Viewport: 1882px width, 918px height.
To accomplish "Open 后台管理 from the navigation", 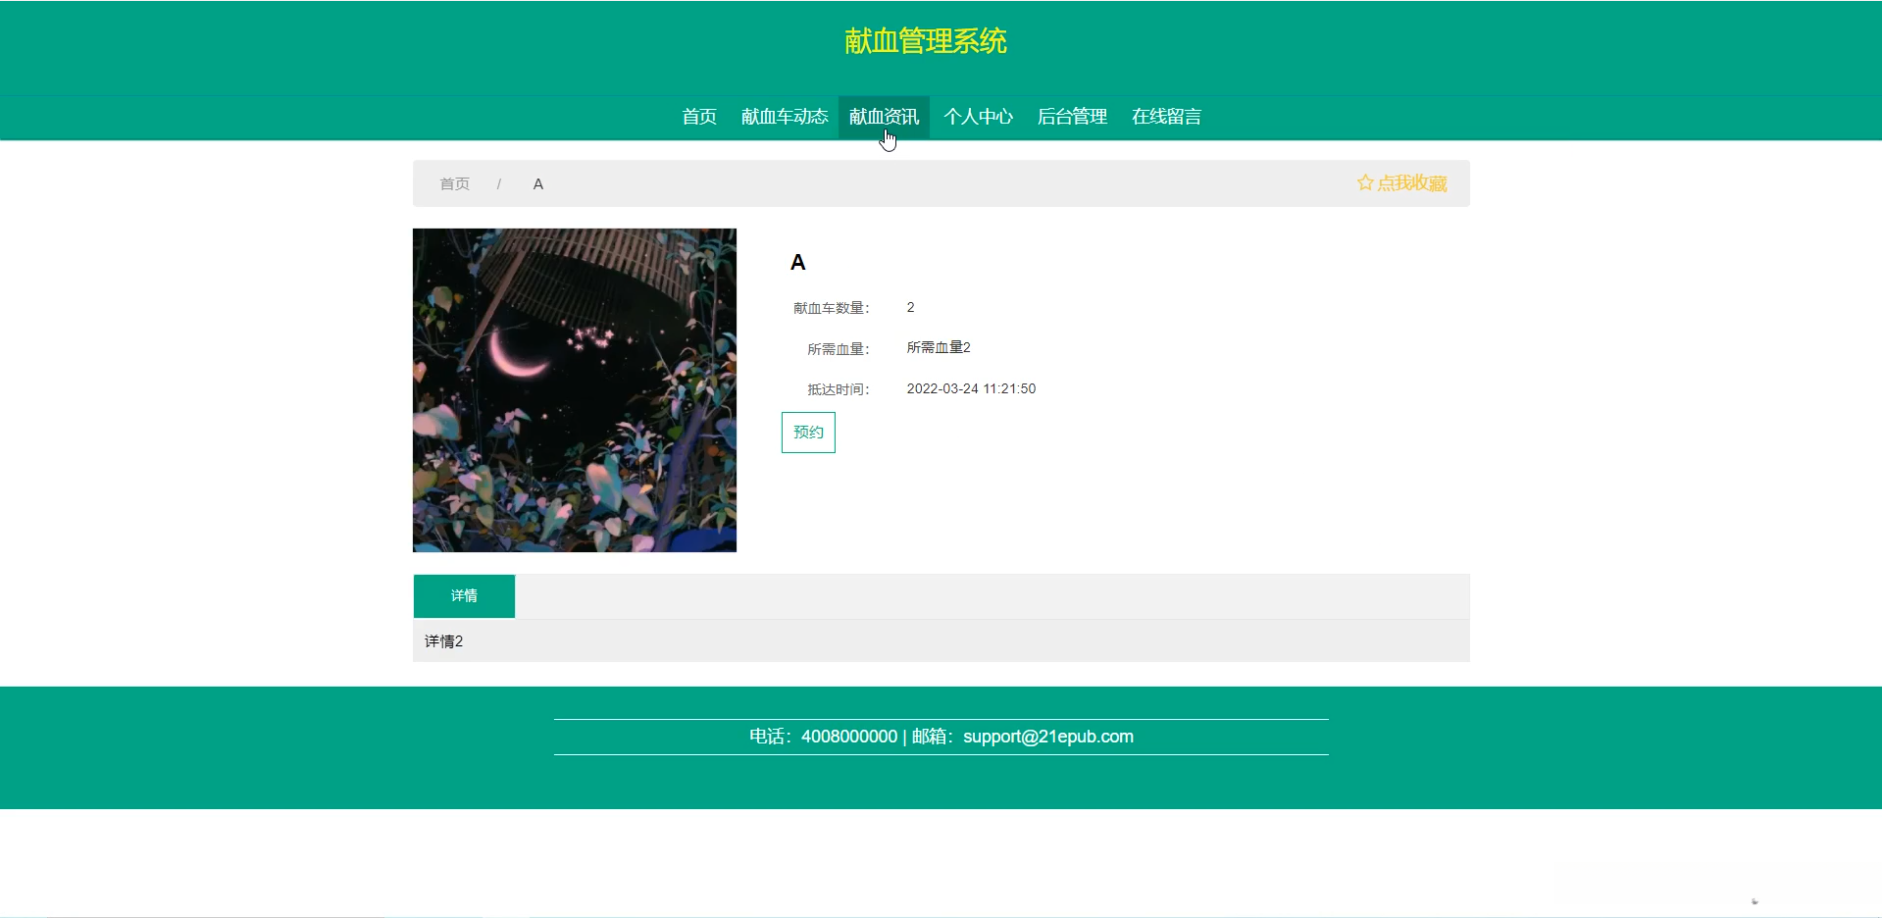I will coord(1072,117).
